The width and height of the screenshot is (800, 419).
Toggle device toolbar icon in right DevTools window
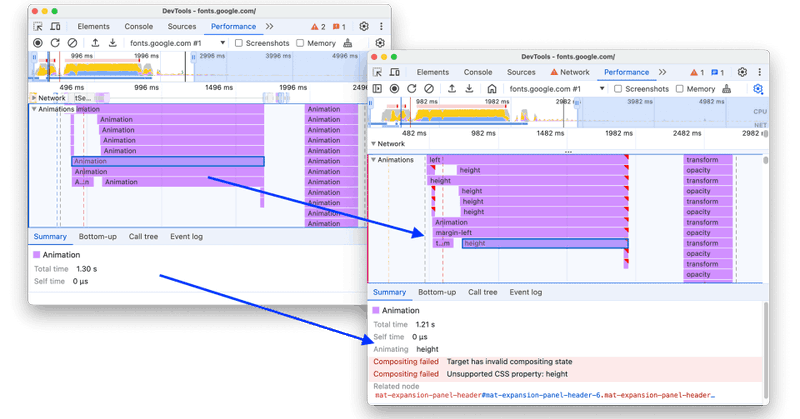394,72
